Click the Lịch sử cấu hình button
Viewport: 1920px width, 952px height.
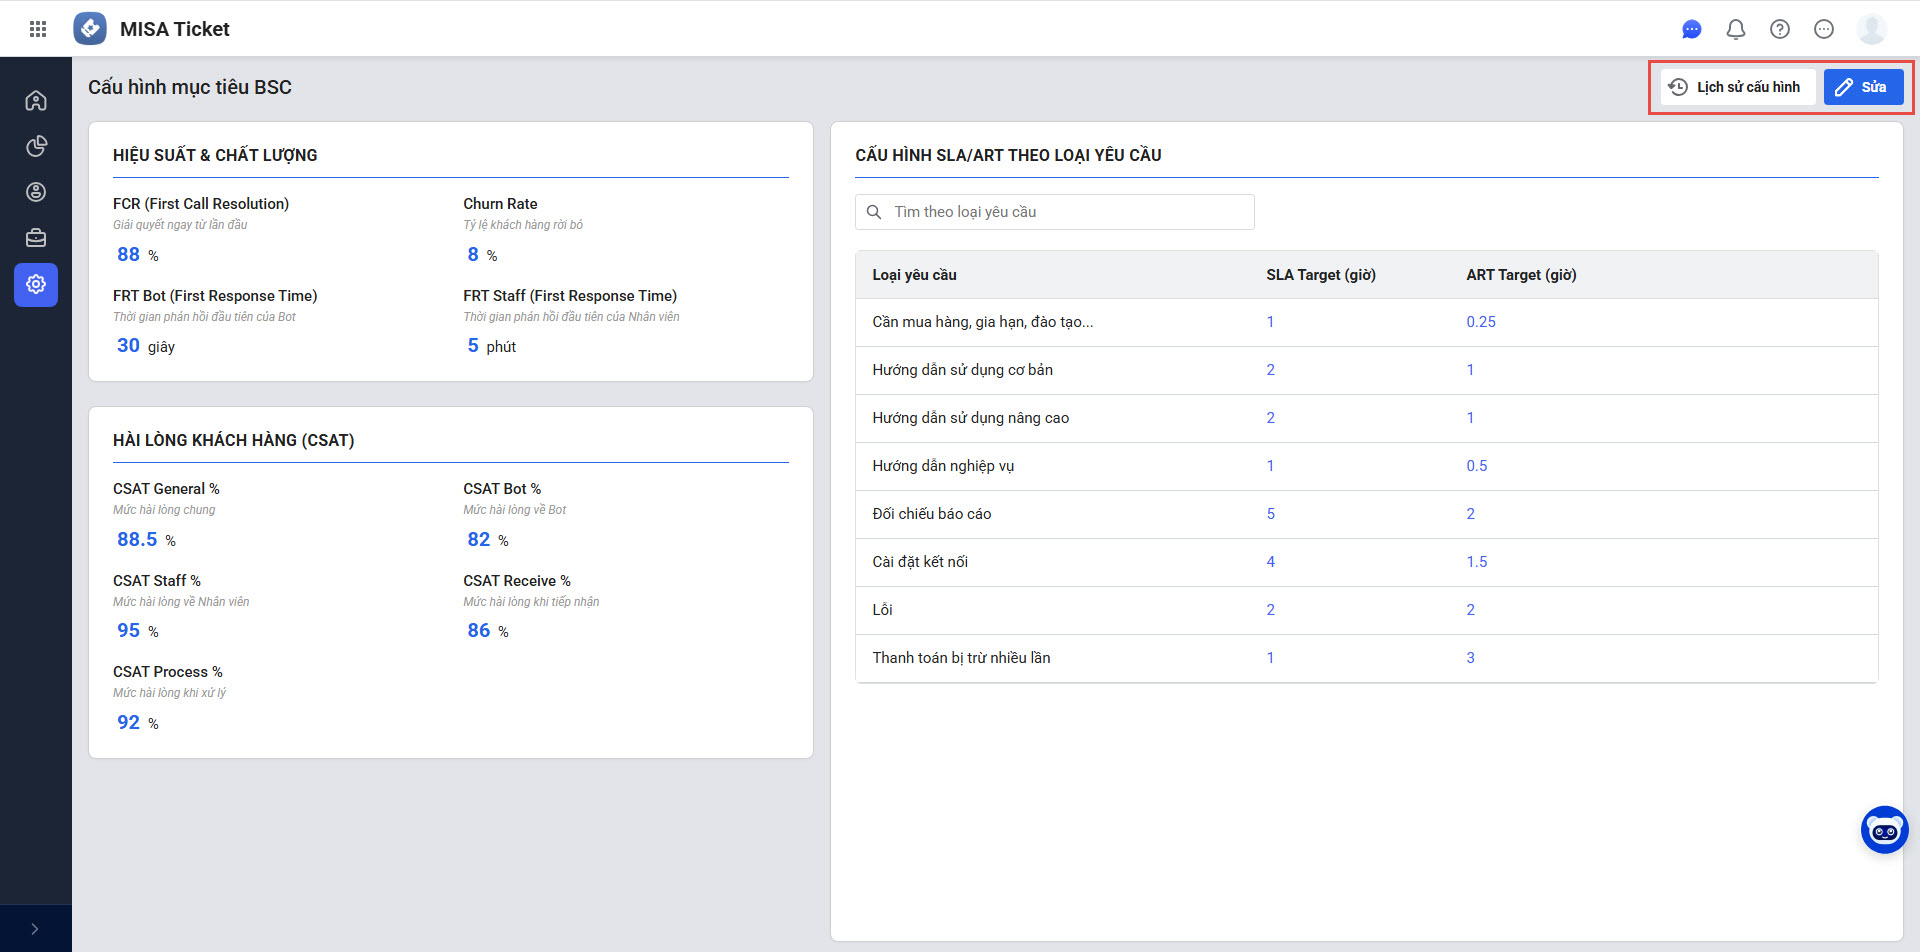click(x=1737, y=87)
